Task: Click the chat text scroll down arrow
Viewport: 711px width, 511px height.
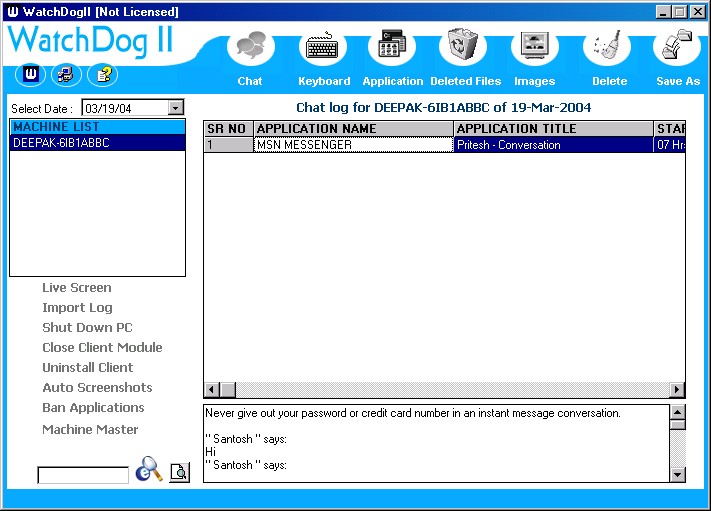Action: (x=677, y=474)
